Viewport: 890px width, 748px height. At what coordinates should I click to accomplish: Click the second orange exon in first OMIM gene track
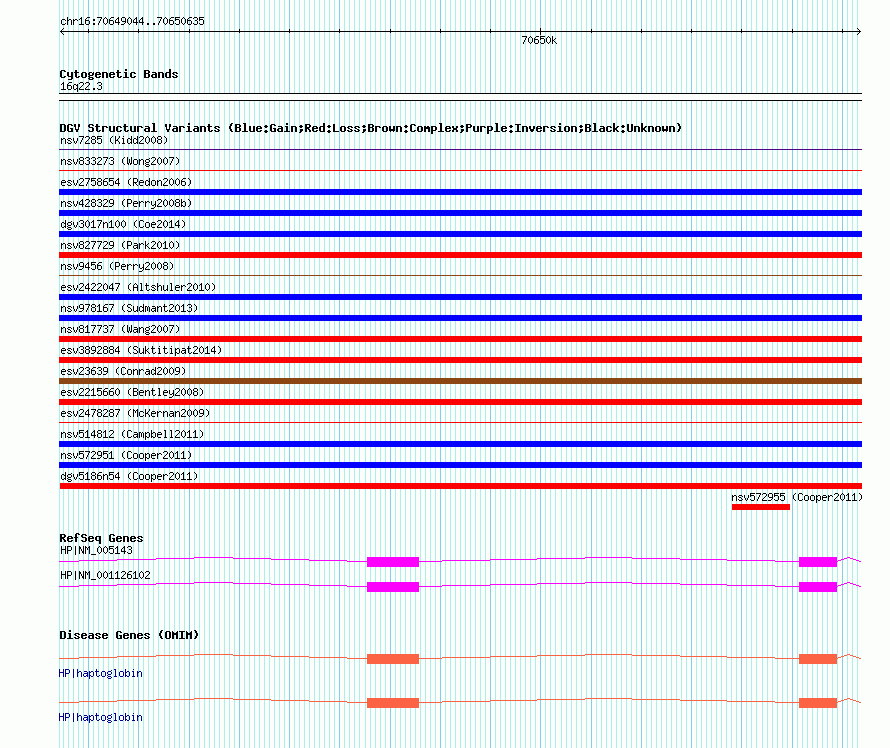click(818, 659)
